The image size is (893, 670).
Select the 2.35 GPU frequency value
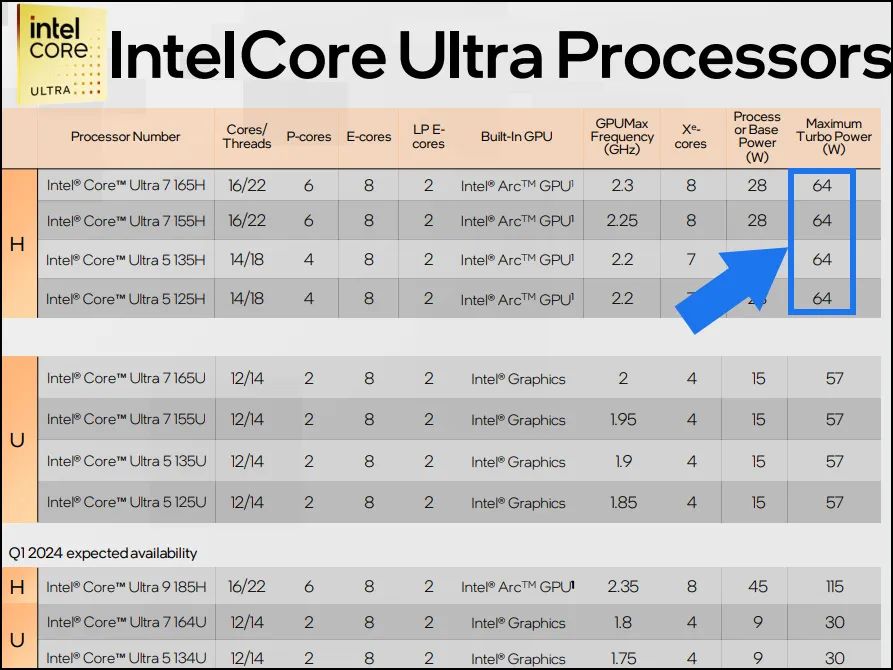click(623, 587)
